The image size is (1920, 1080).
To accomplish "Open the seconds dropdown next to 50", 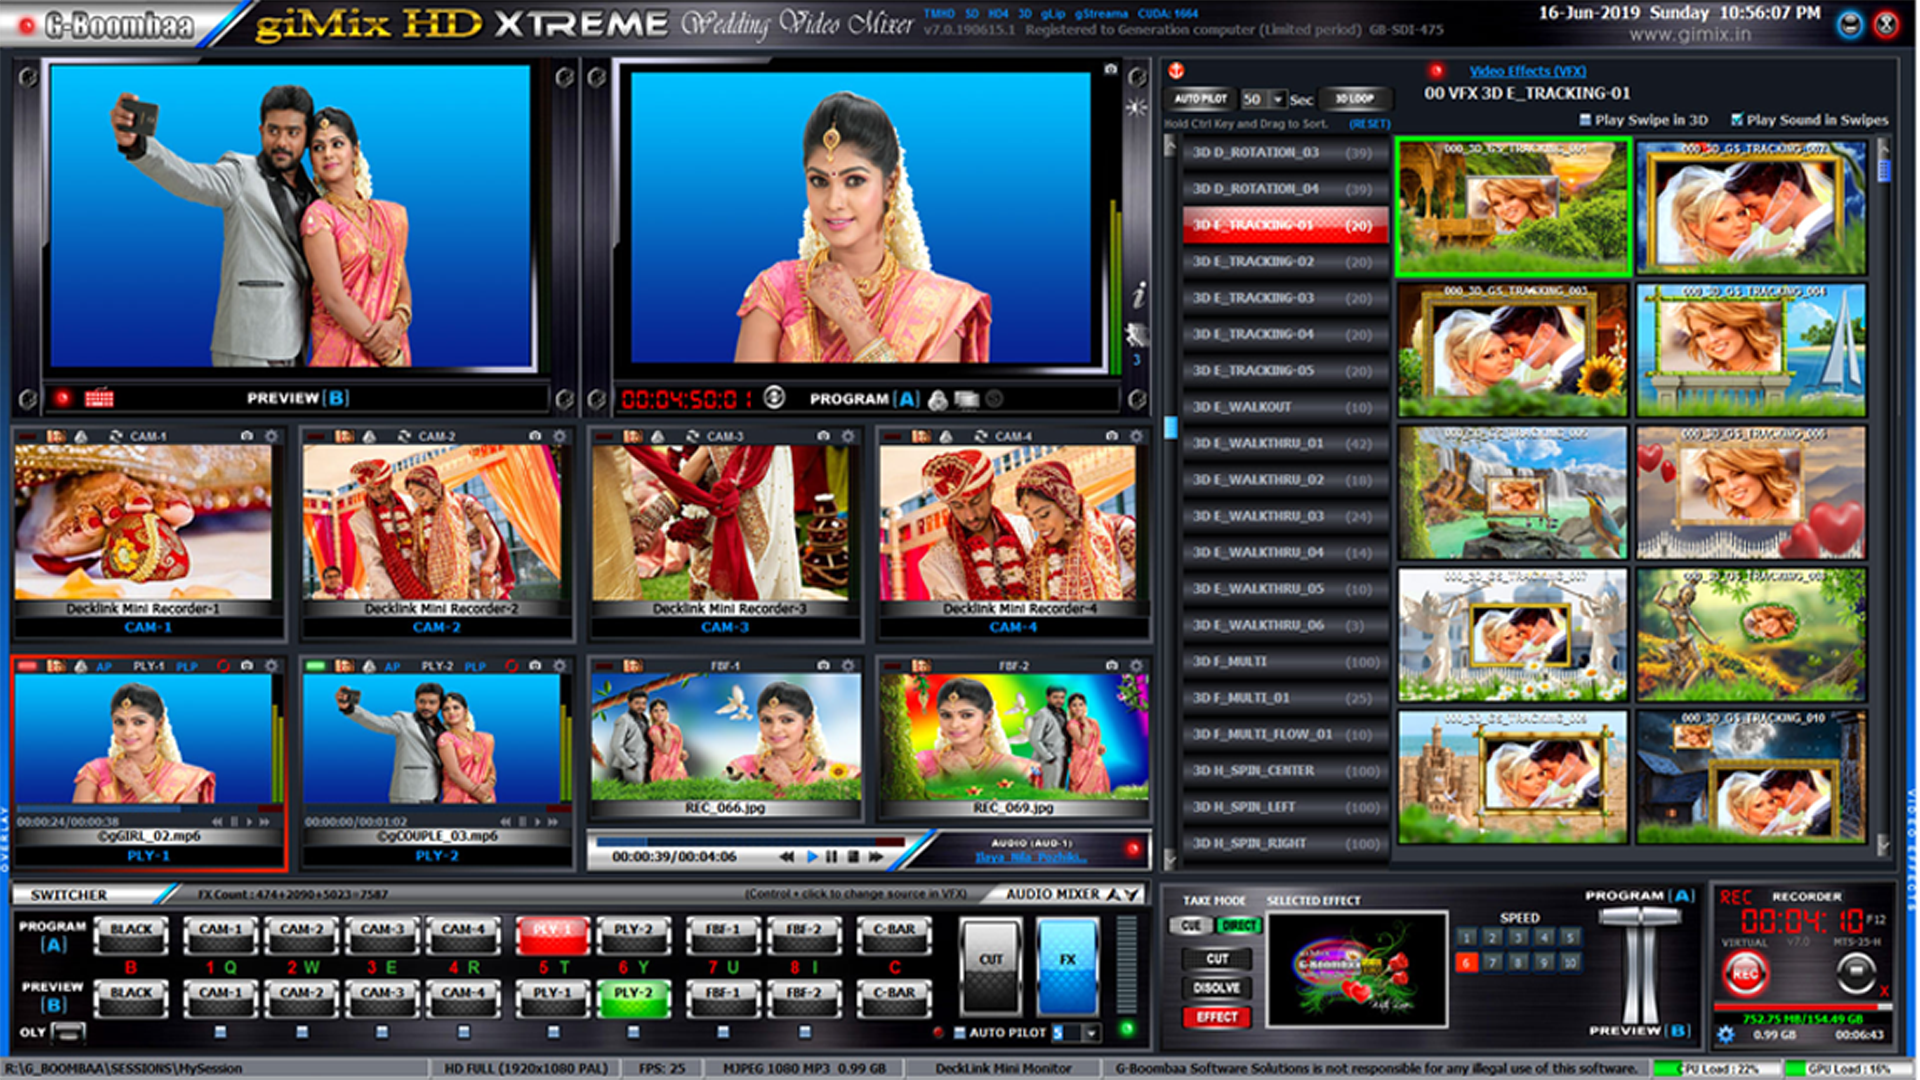I will (x=1278, y=99).
